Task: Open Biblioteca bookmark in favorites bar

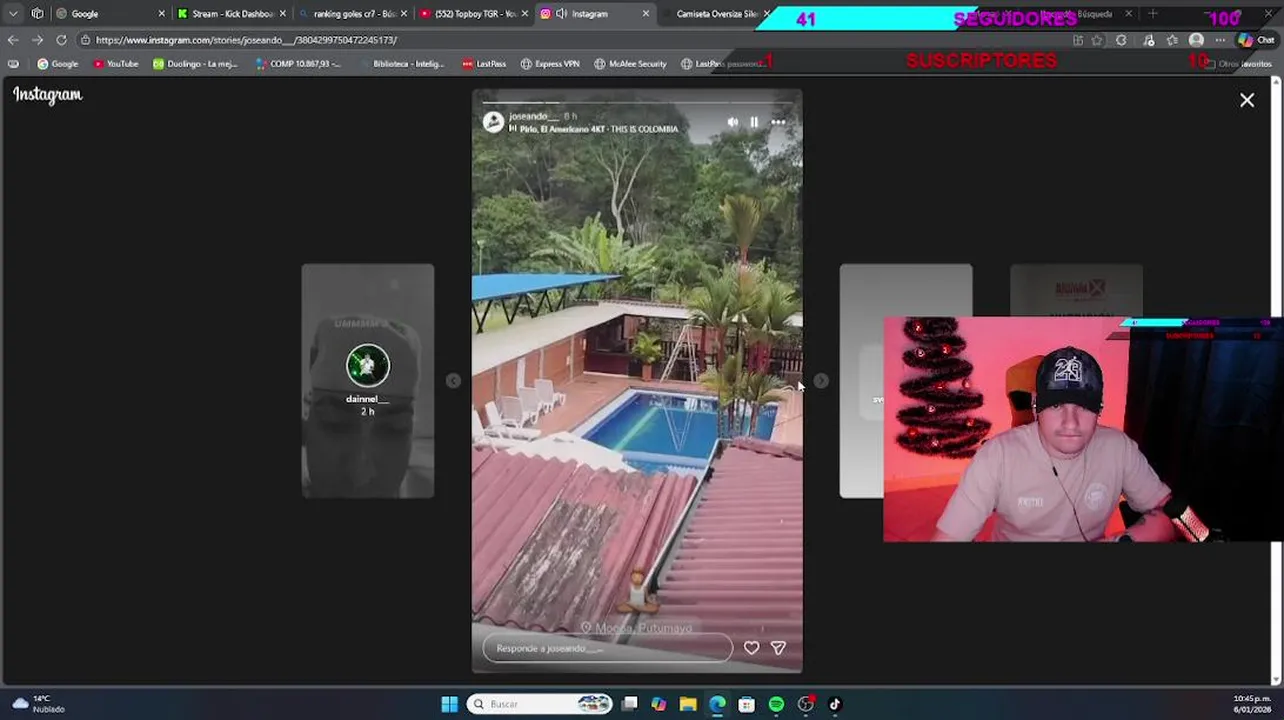Action: click(401, 63)
